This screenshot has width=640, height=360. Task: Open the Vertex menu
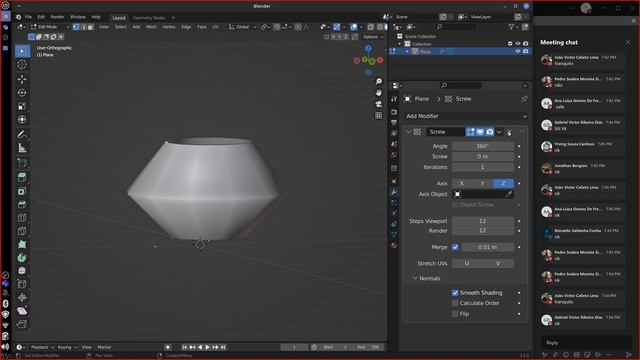pyautogui.click(x=169, y=27)
